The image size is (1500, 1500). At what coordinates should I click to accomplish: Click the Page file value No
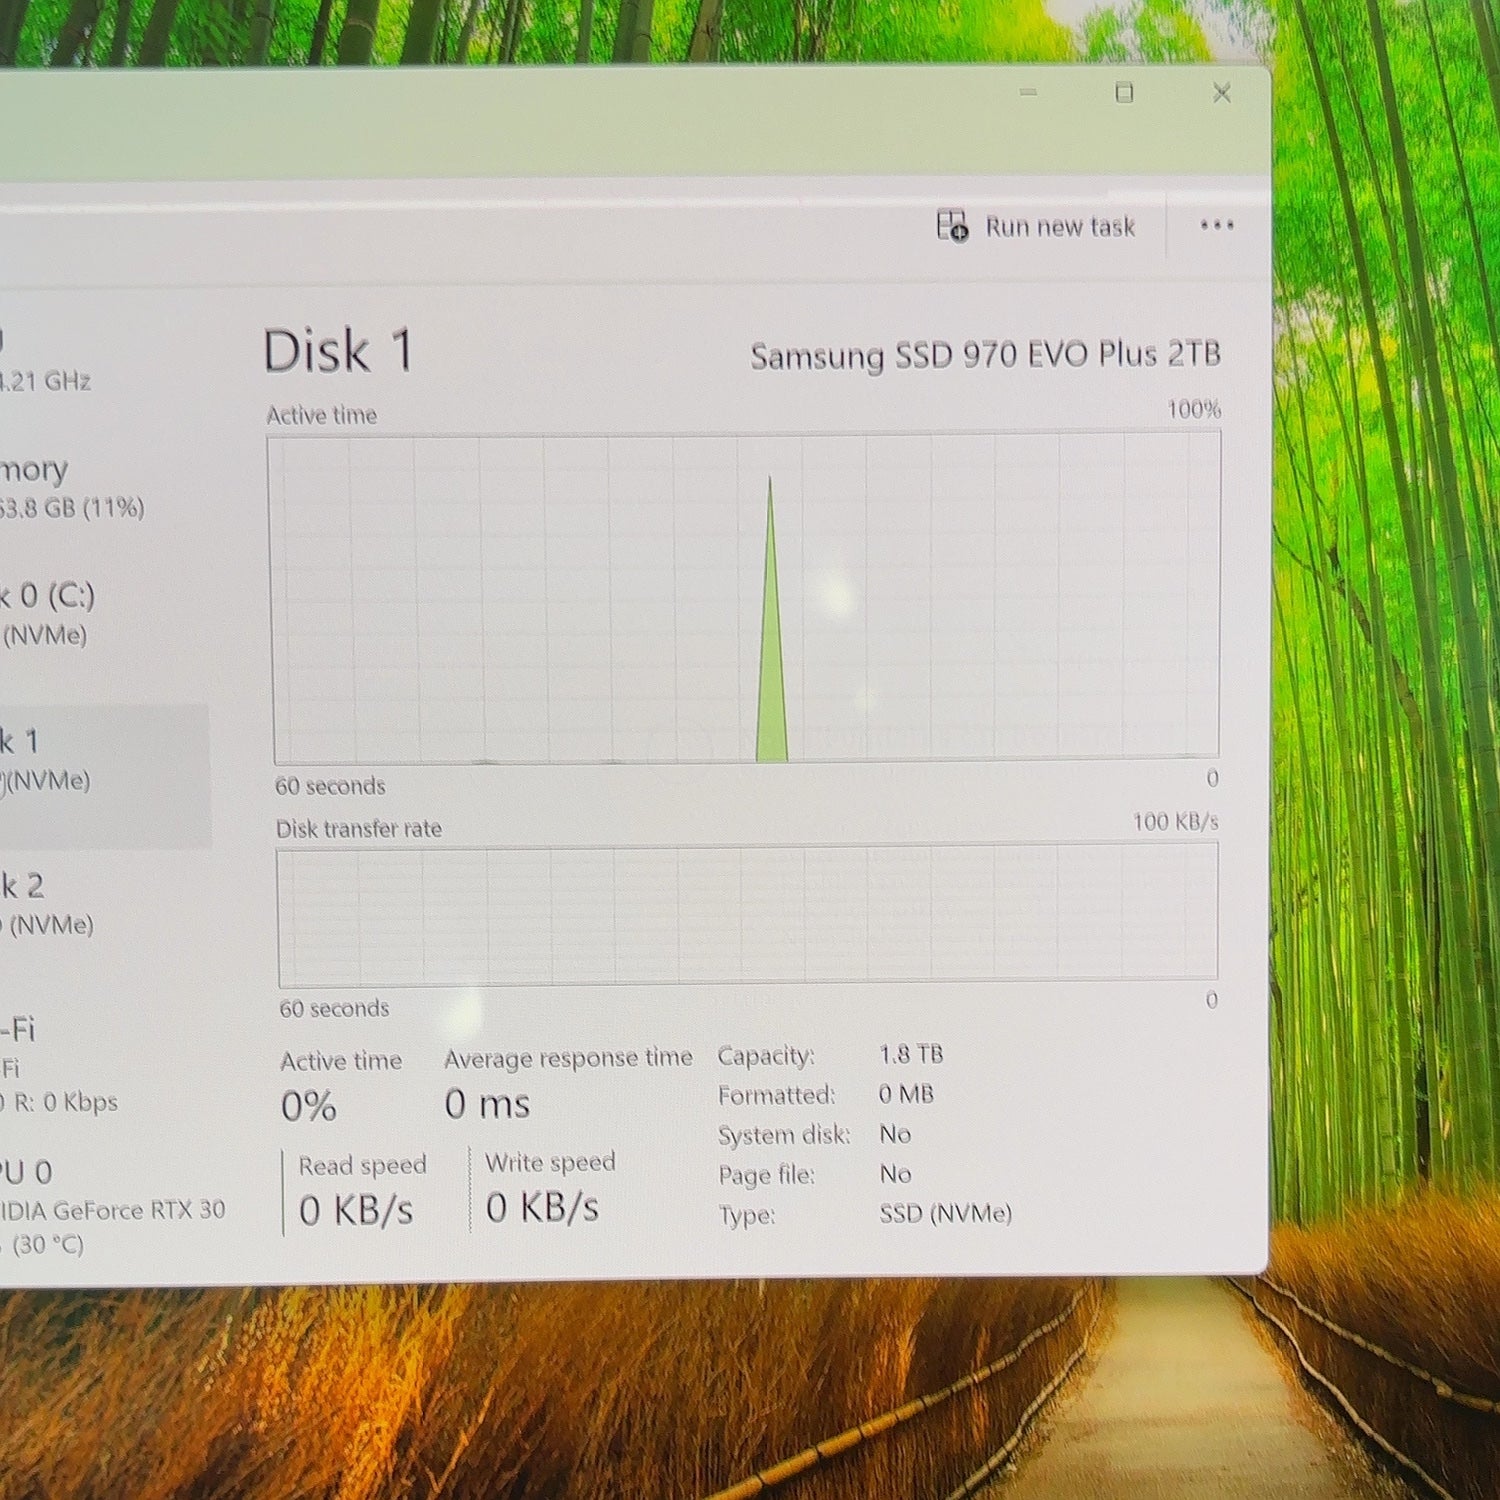click(x=895, y=1173)
